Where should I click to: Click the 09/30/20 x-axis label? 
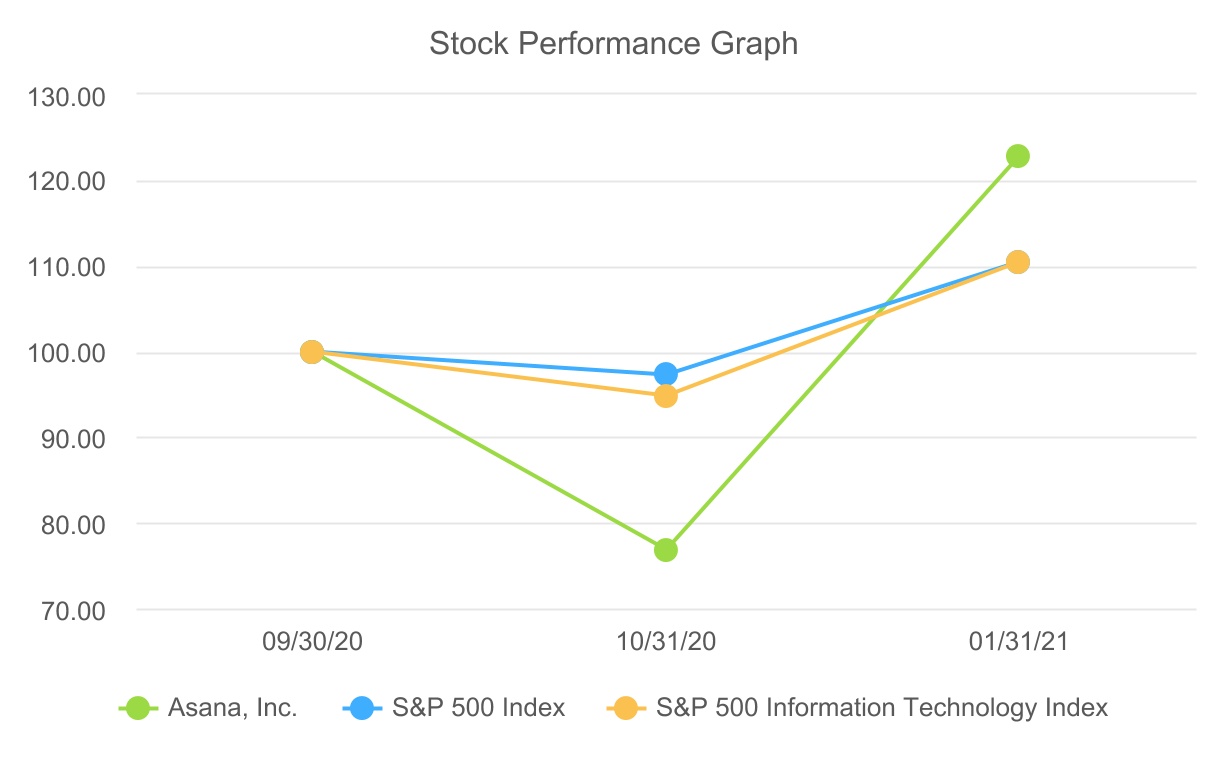[x=312, y=642]
